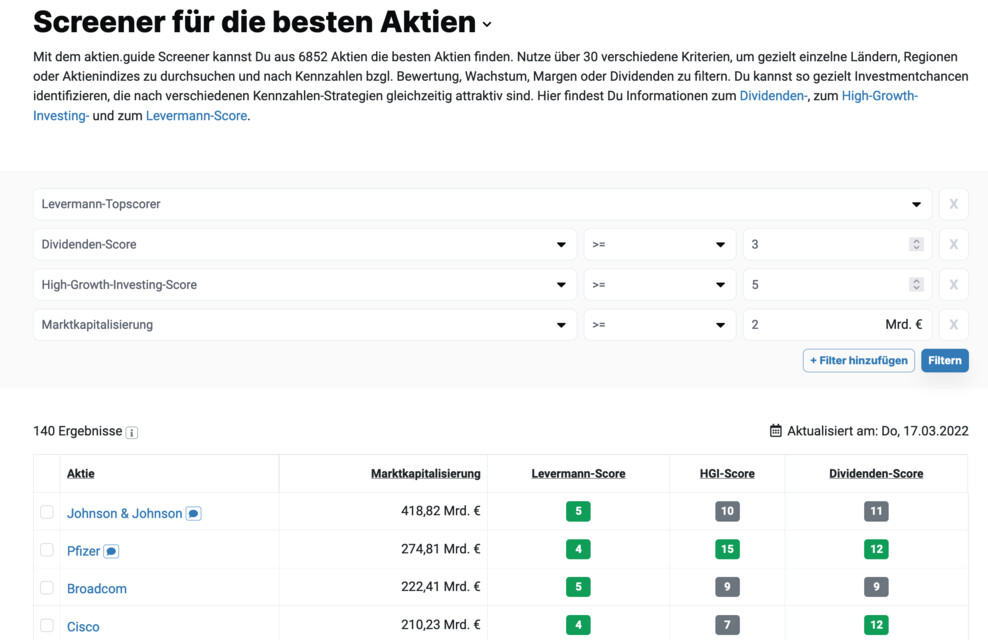Click the + Filter hinzufügen button
The height and width of the screenshot is (640, 988).
pyautogui.click(x=858, y=361)
